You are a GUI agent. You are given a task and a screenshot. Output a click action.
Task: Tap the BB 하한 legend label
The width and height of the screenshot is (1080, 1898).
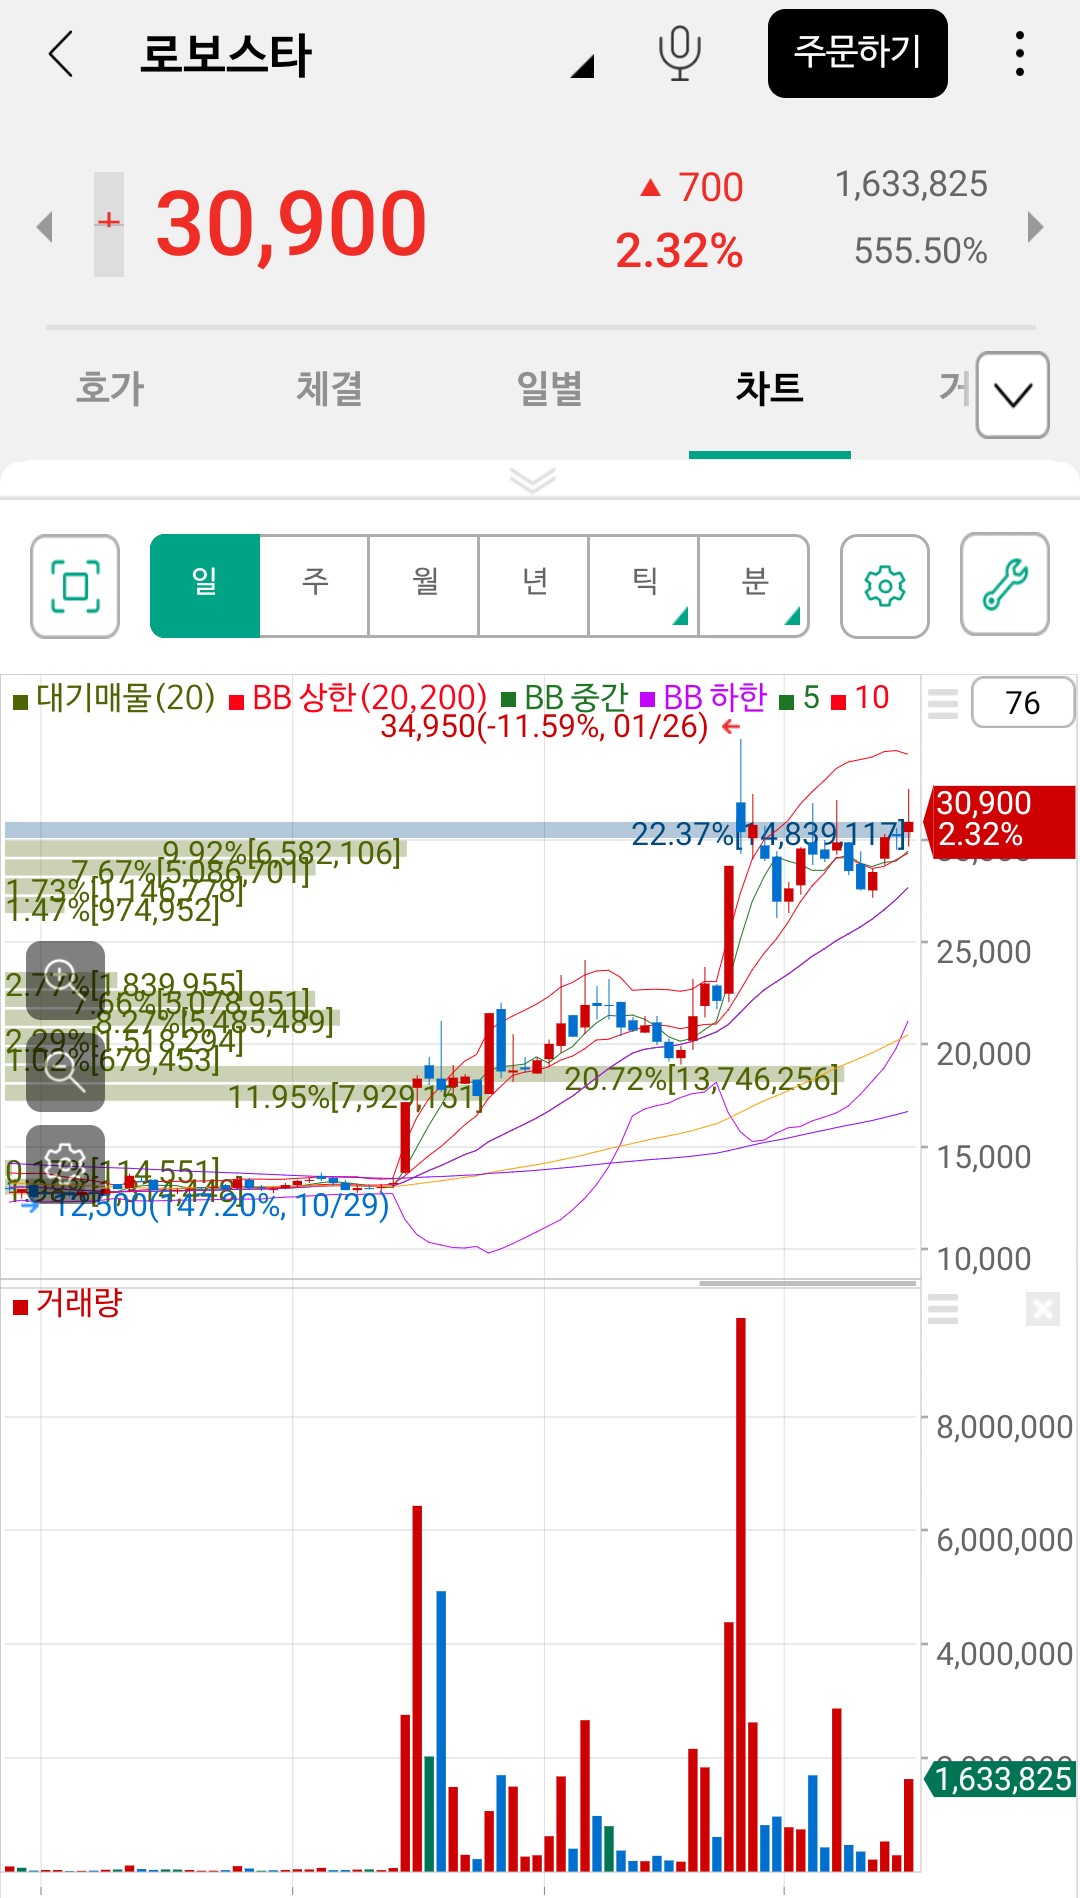[704, 697]
